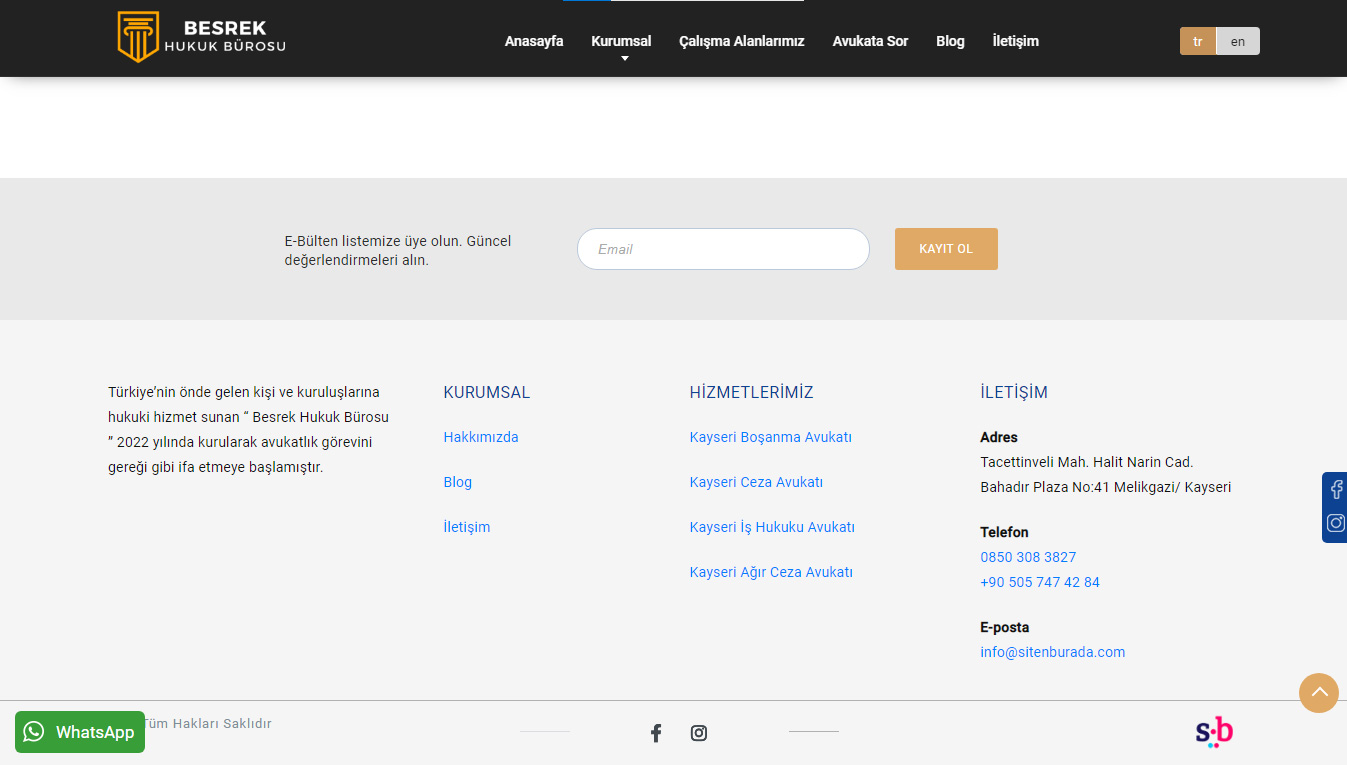Viewport: 1347px width, 765px height.
Task: Open the Facebook icon in the side panel
Action: tap(1336, 490)
